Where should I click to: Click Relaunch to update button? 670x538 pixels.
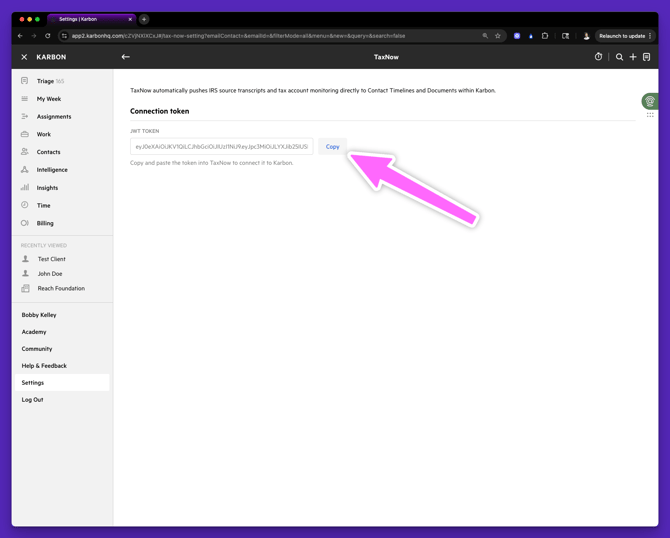coord(624,36)
